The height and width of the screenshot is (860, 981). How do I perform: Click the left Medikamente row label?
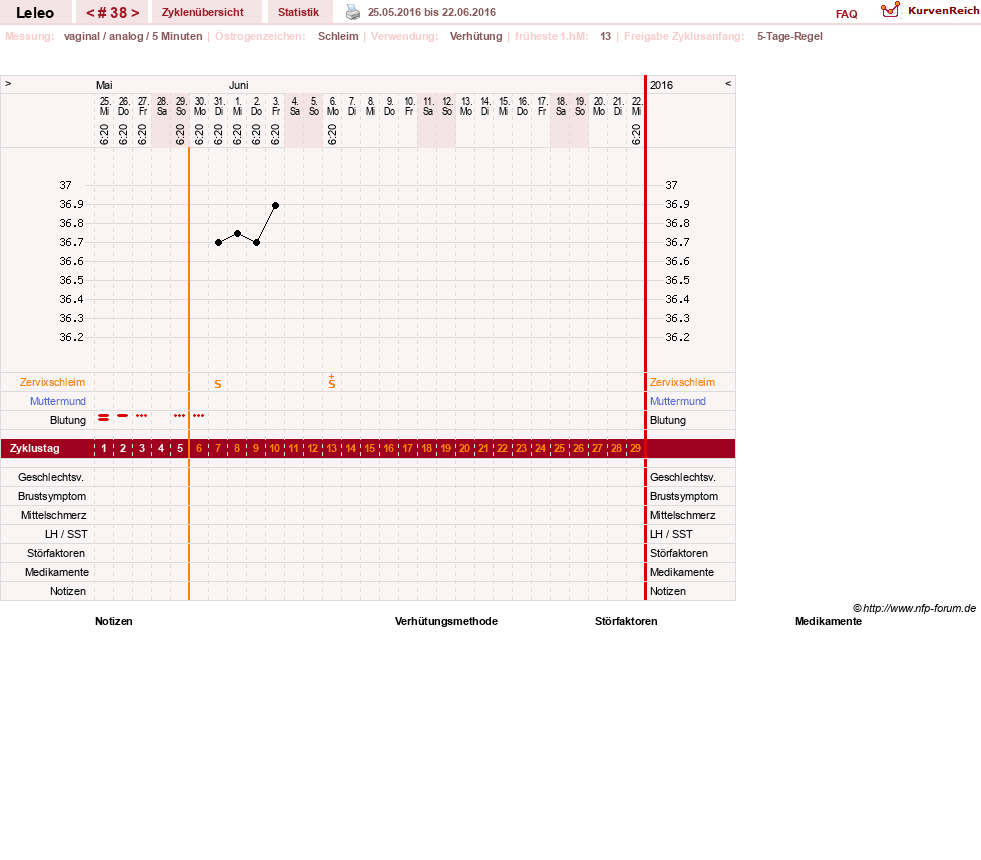tap(56, 572)
